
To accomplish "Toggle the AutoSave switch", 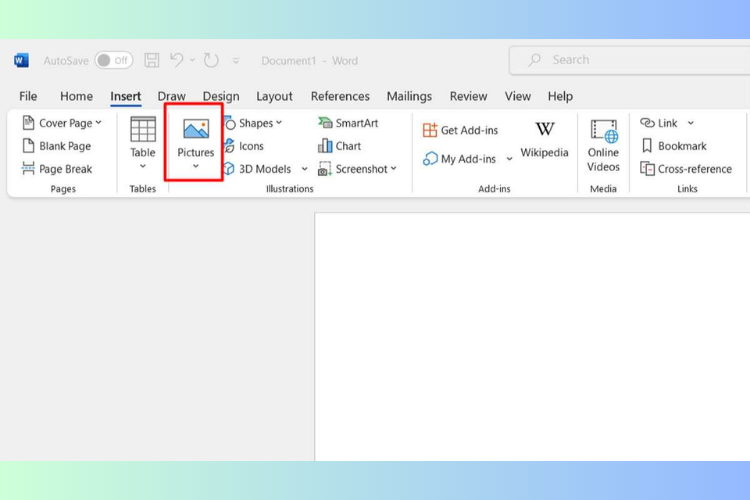I will click(114, 60).
